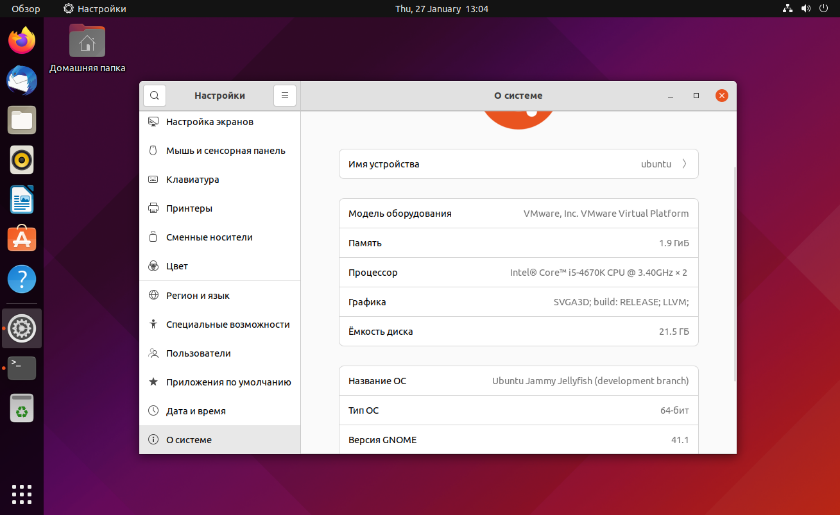Click the globe icon beside Регион и язык
This screenshot has width=840, height=515.
(x=153, y=295)
